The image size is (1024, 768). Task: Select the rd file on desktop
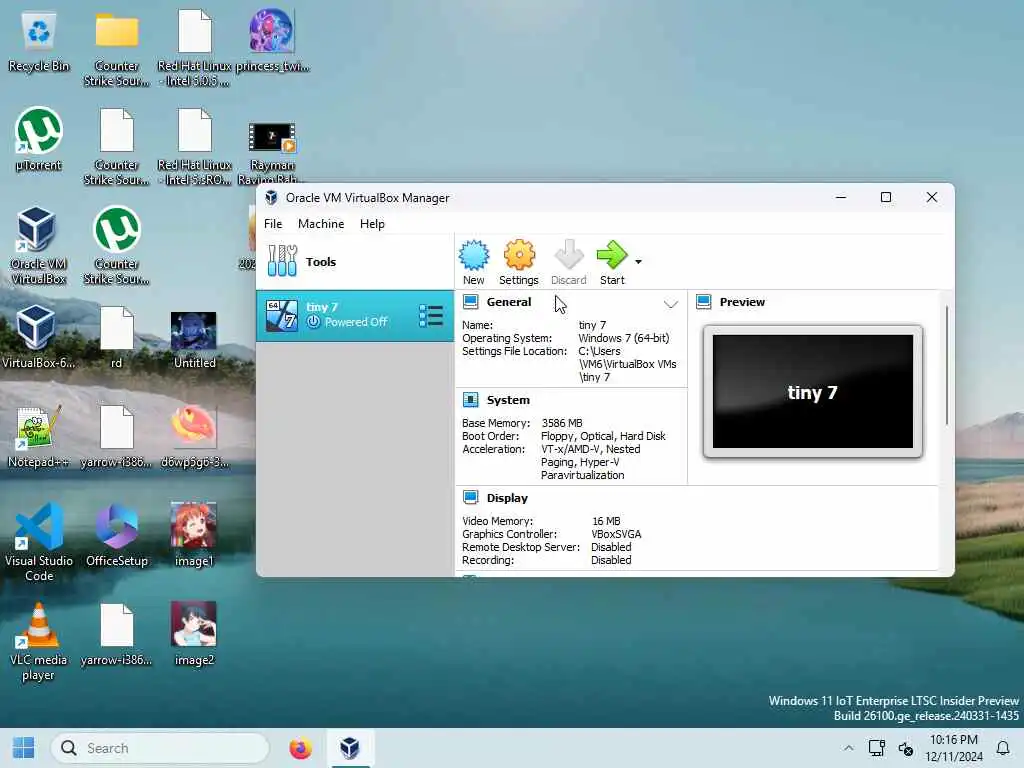point(117,338)
